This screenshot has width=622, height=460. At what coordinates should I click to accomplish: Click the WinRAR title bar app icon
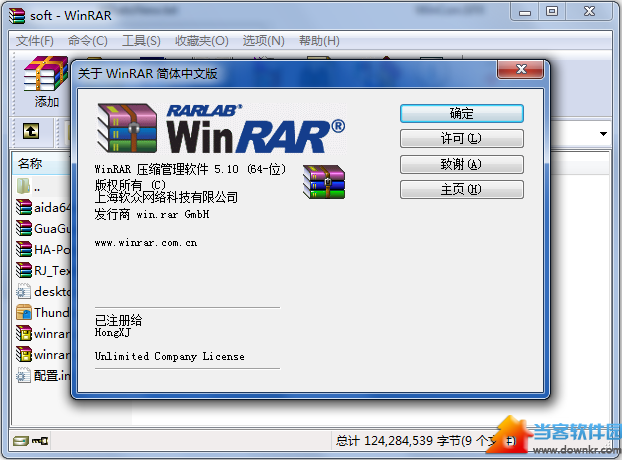(17, 16)
